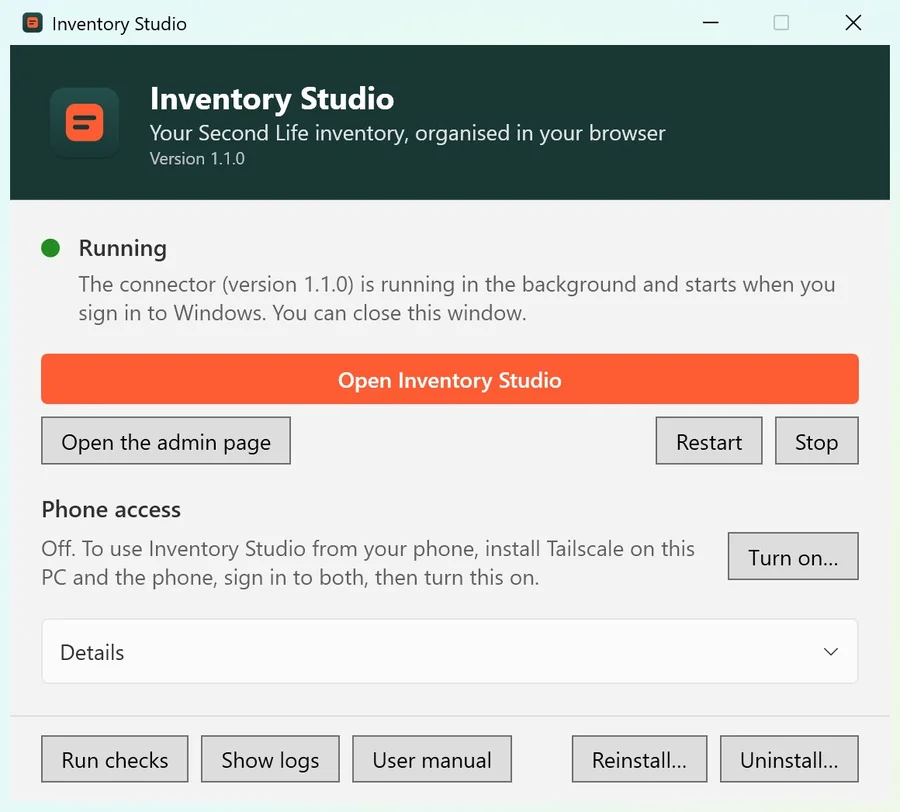Click the Reinstall... button

pyautogui.click(x=639, y=759)
